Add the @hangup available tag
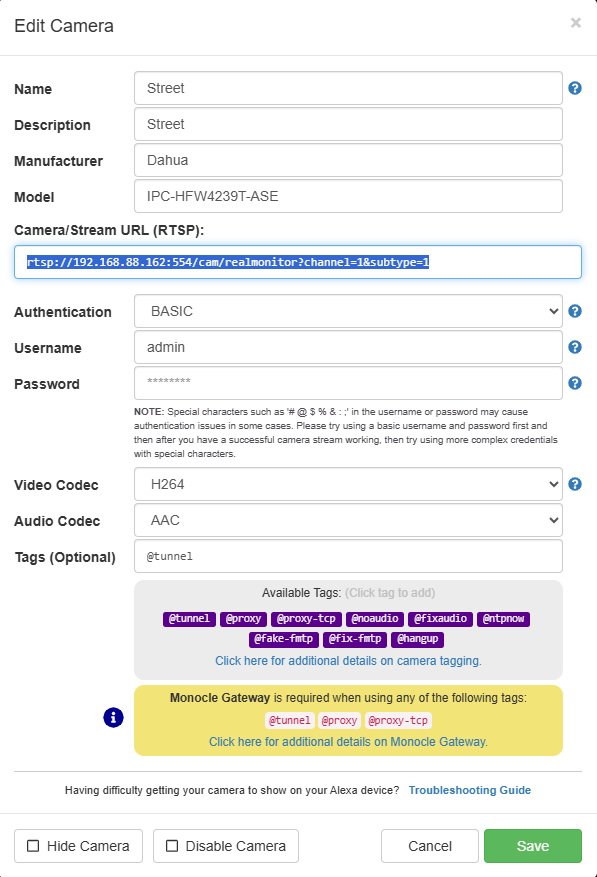597x877 pixels. click(x=417, y=639)
